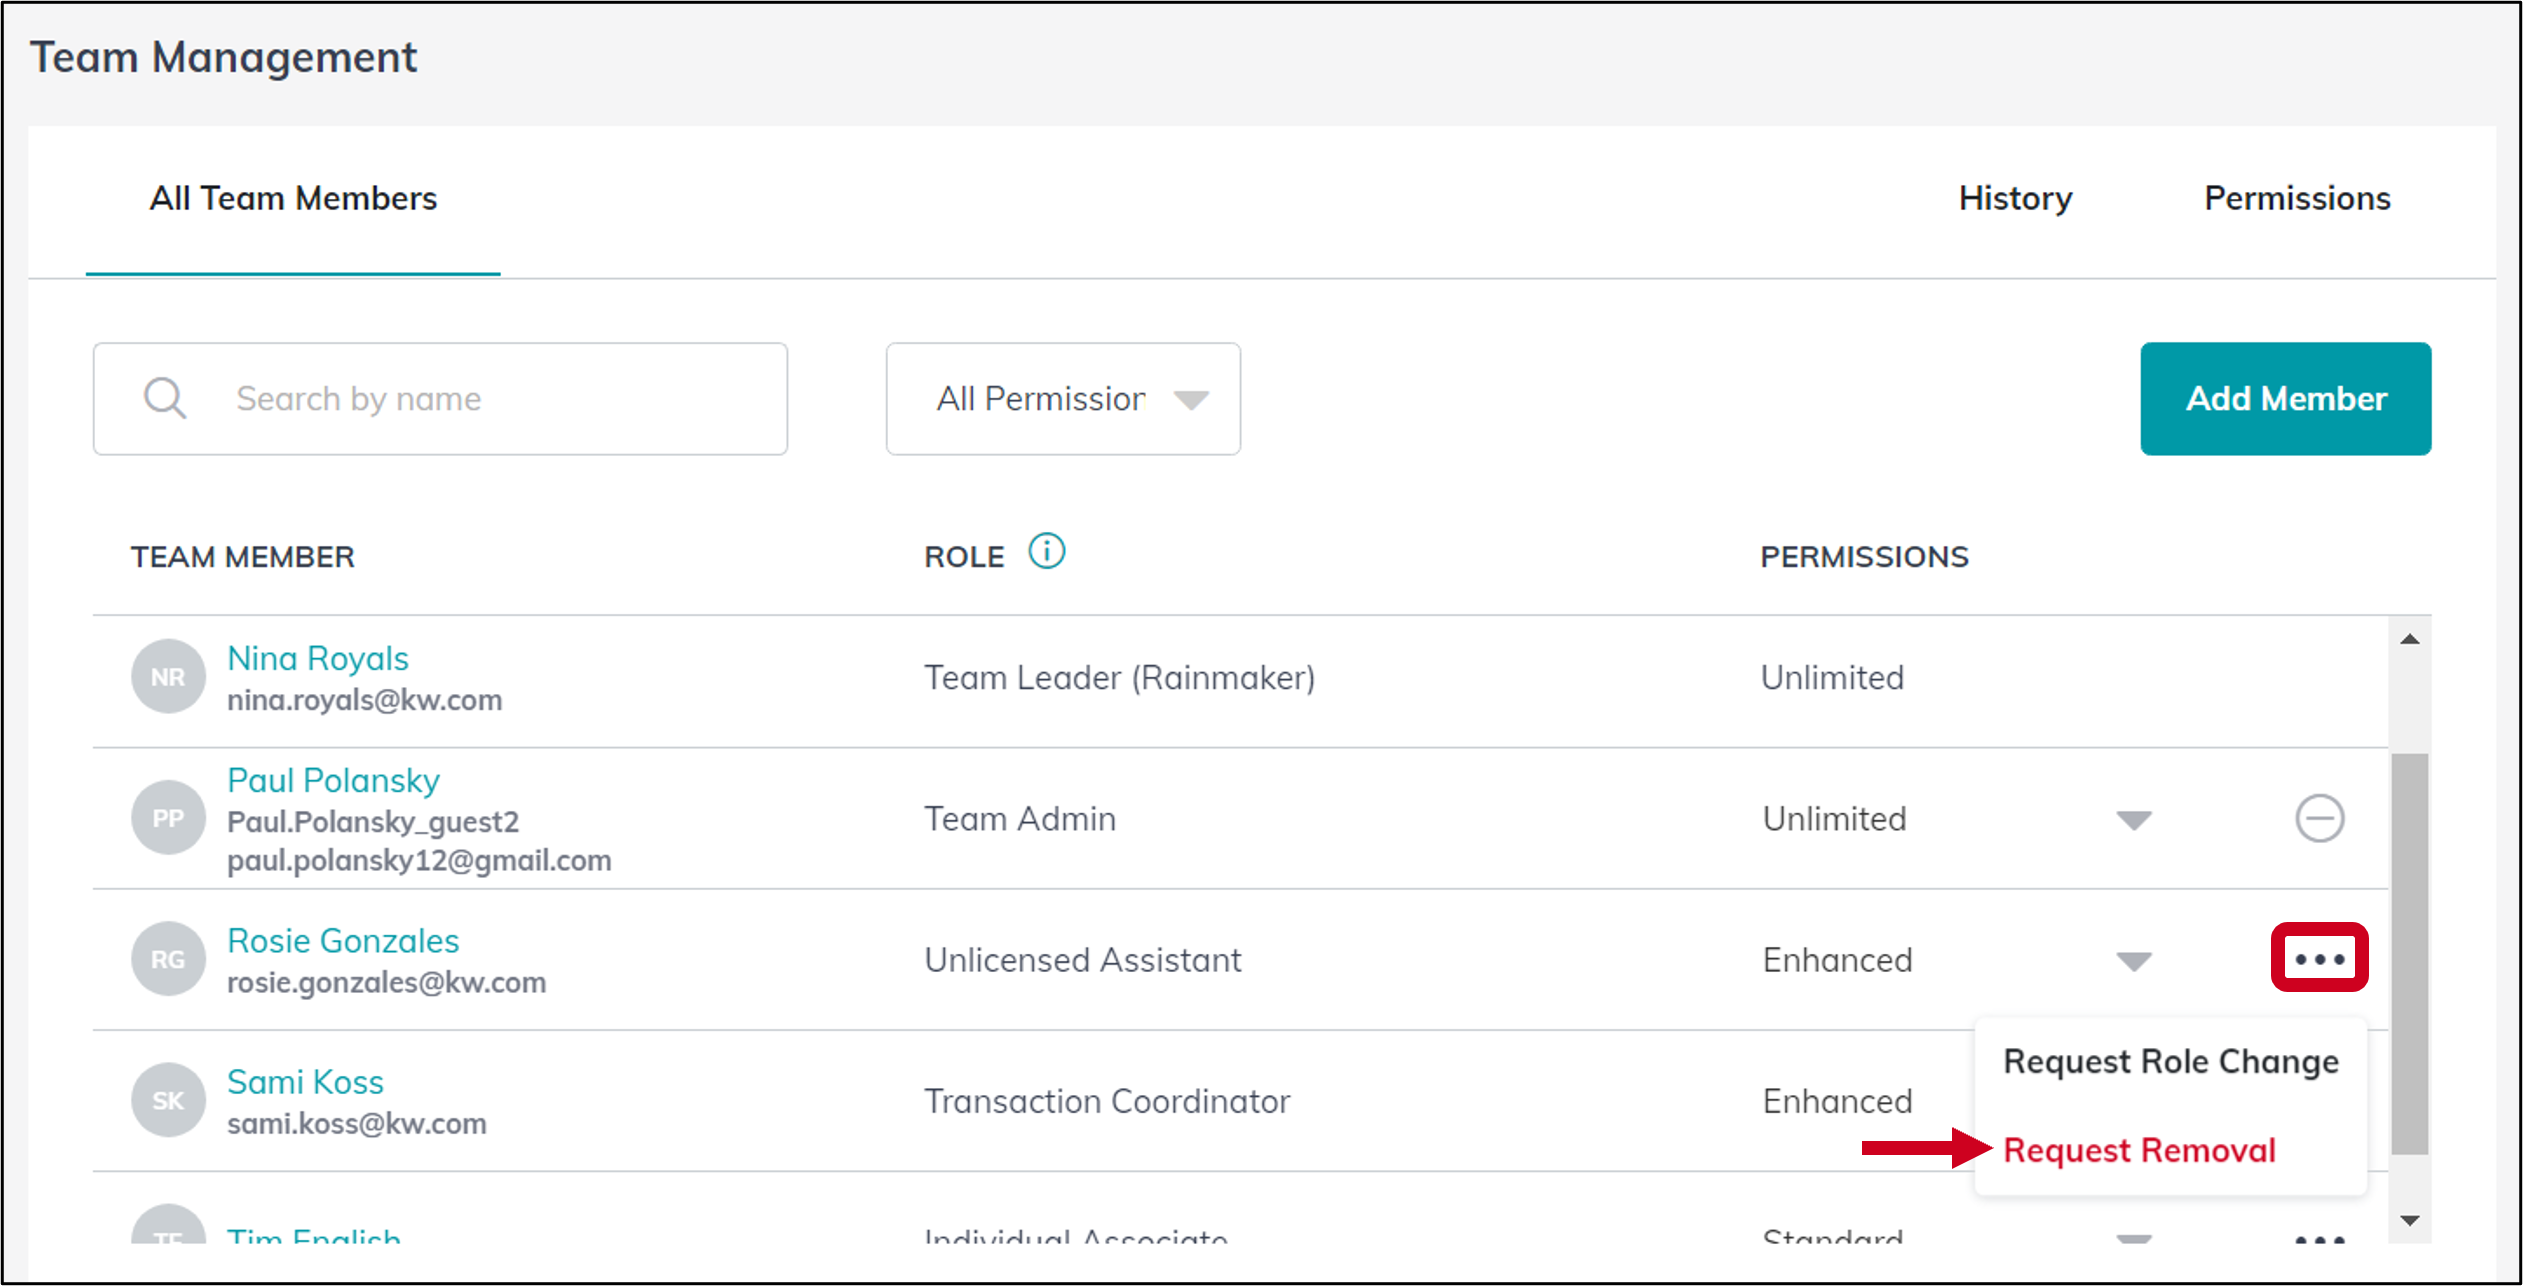Focus the Search by name field
Viewport: 2523px width, 1286px height.
pyautogui.click(x=440, y=399)
